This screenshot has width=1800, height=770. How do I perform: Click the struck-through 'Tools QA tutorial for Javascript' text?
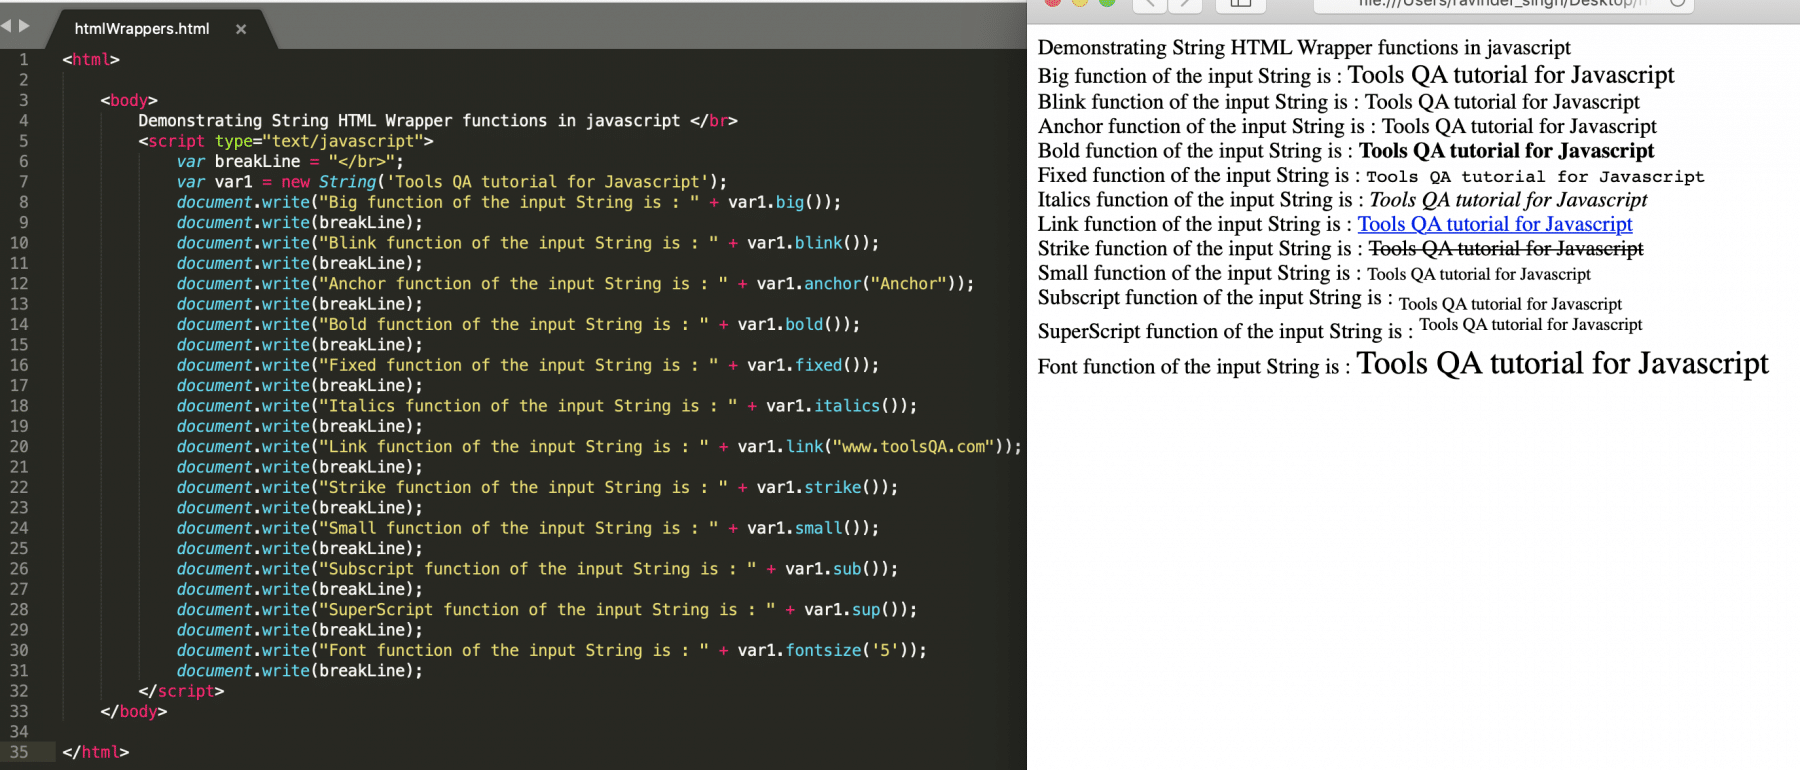pyautogui.click(x=1505, y=248)
